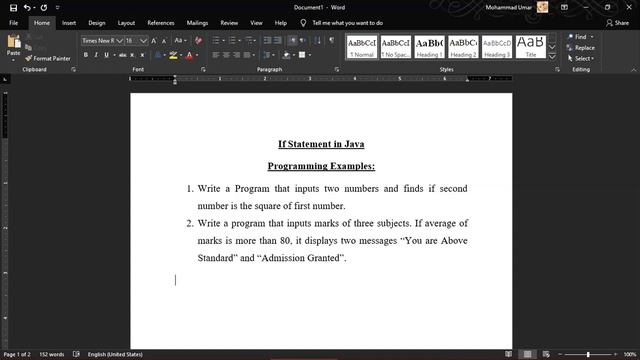Viewport: 640px width, 360px height.
Task: Open the Font dialog launcher
Action: click(x=203, y=70)
